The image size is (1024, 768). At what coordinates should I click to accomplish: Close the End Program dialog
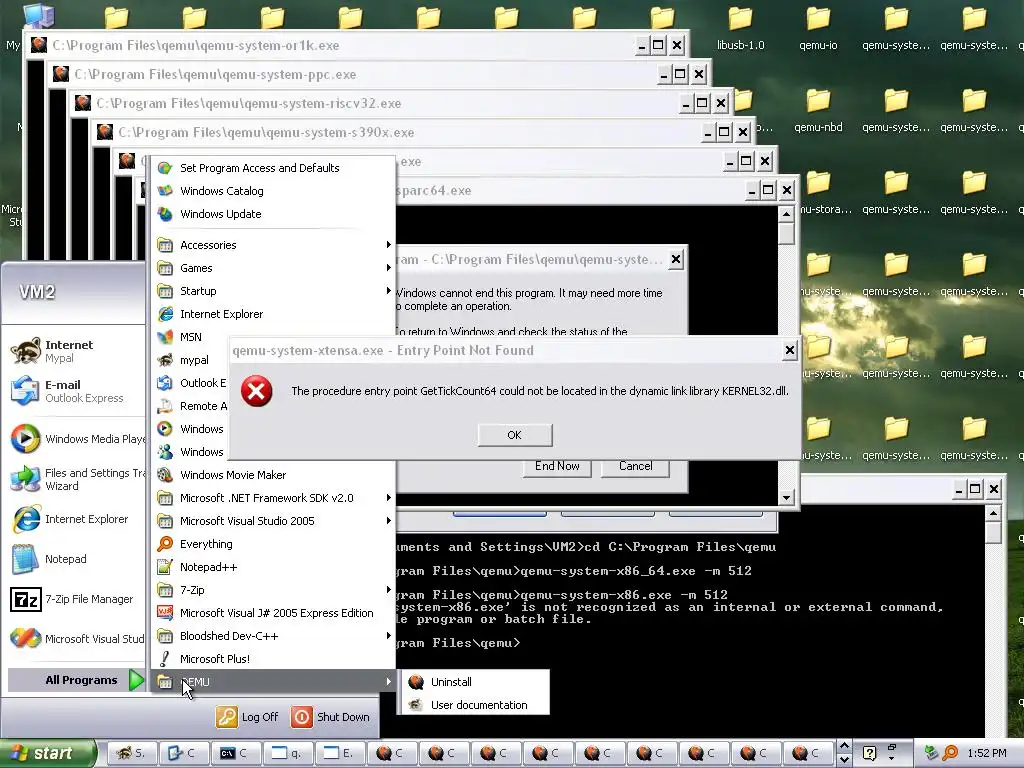676,259
